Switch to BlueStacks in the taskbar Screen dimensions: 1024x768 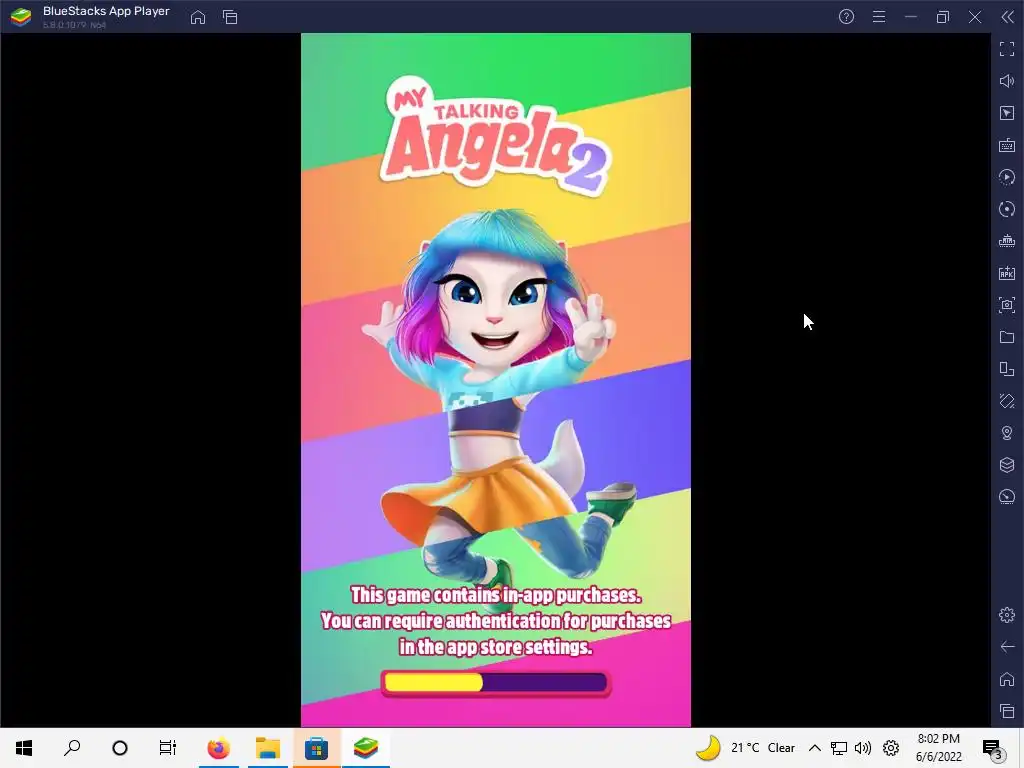coord(366,748)
